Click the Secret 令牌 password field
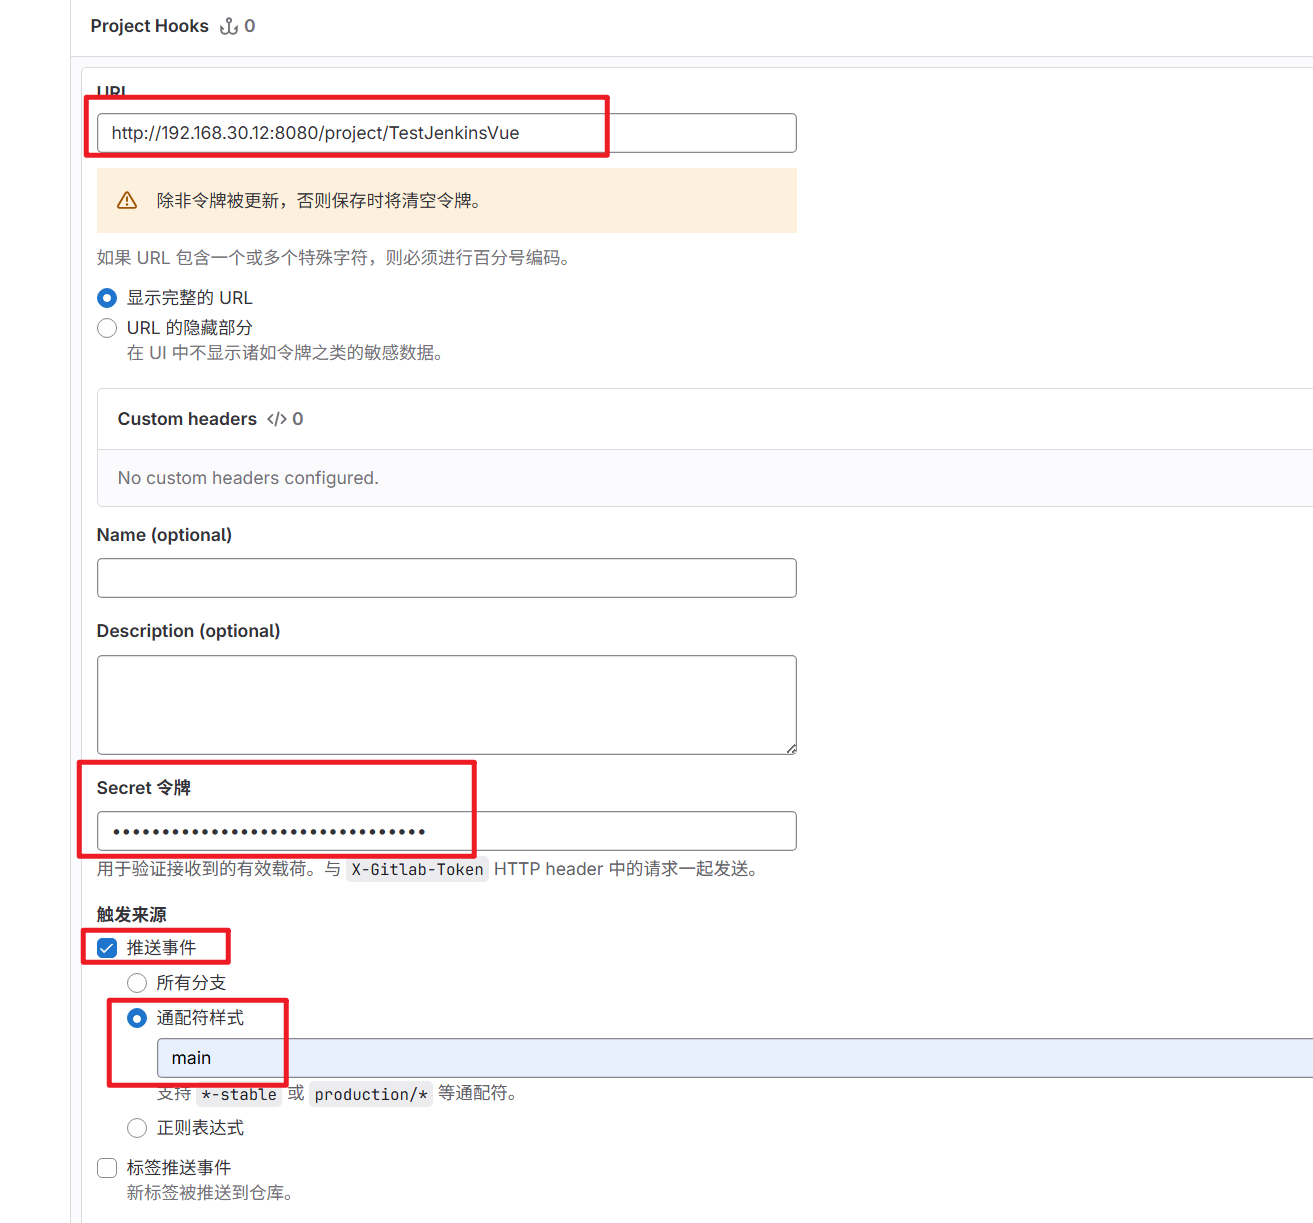1313x1223 pixels. pos(446,831)
